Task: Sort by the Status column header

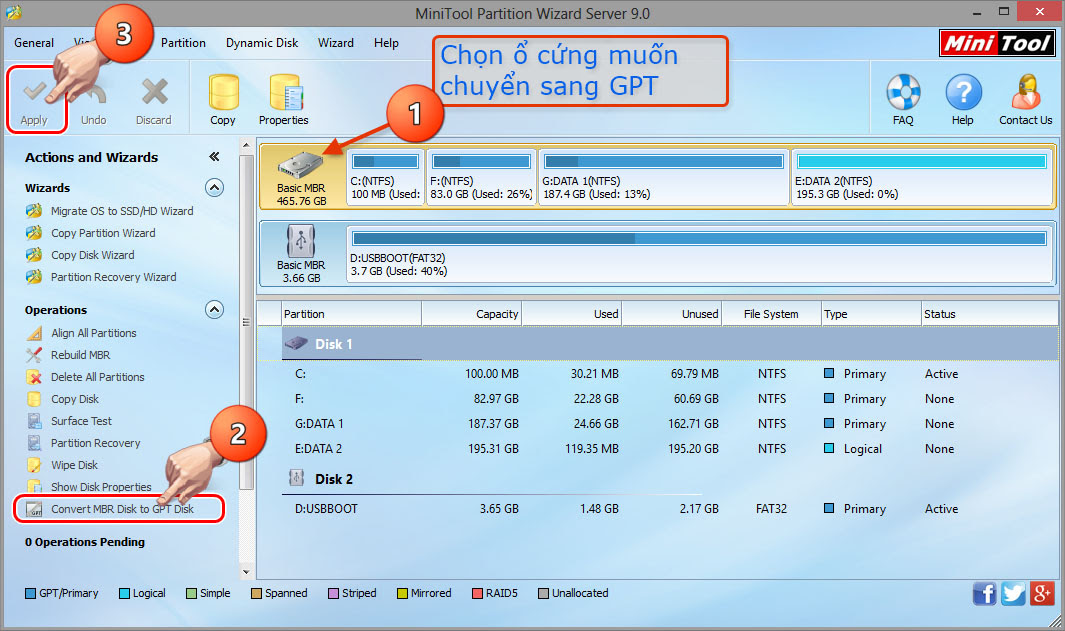Action: 989,314
